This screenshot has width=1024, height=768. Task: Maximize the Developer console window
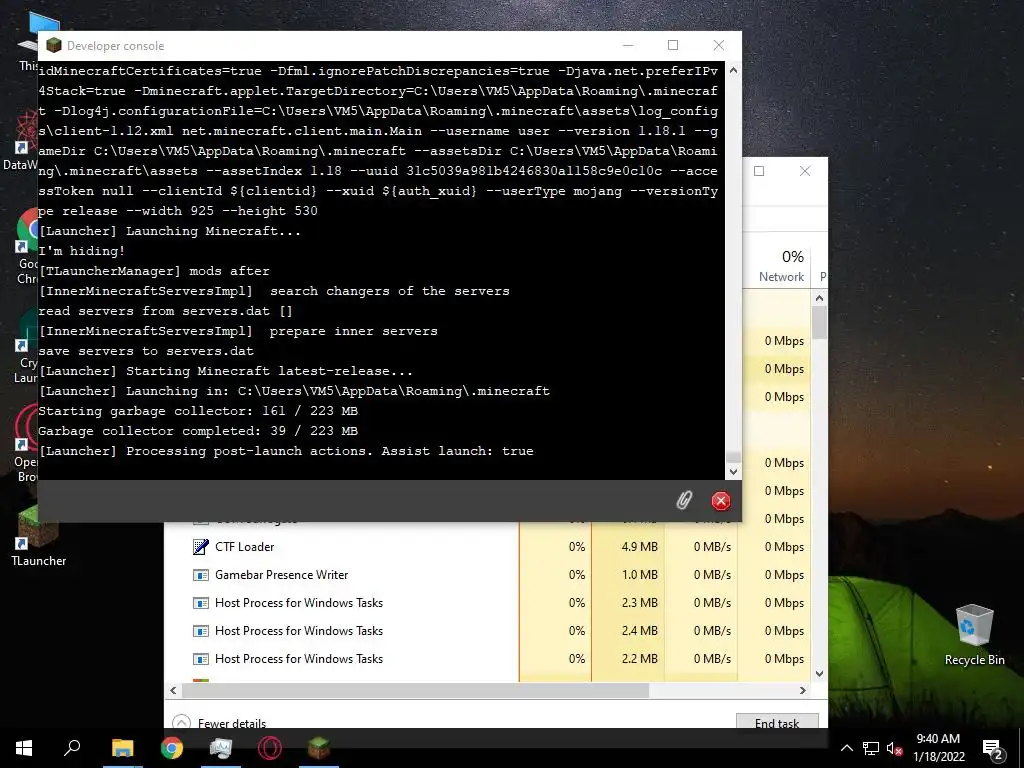[x=673, y=45]
